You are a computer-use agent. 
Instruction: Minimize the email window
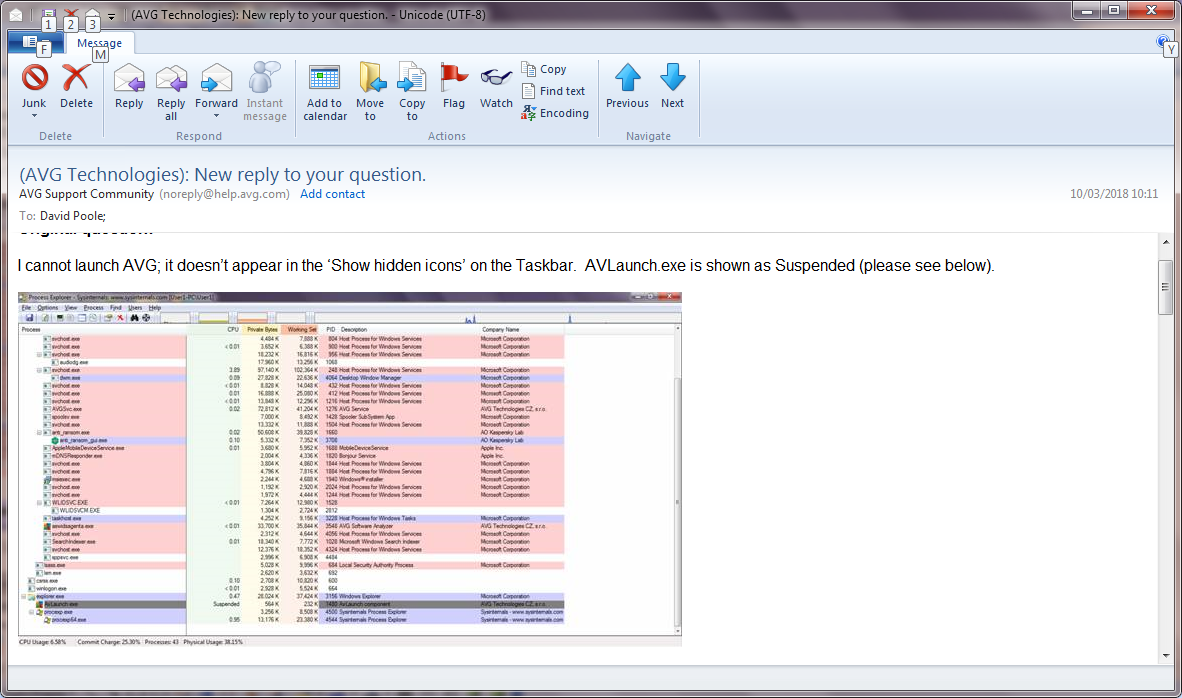(x=1087, y=11)
